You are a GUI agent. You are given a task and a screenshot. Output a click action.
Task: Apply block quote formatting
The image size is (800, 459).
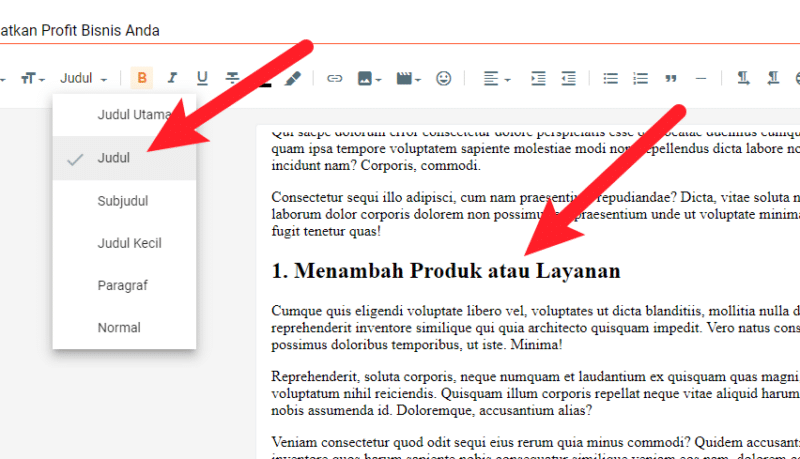[x=670, y=78]
